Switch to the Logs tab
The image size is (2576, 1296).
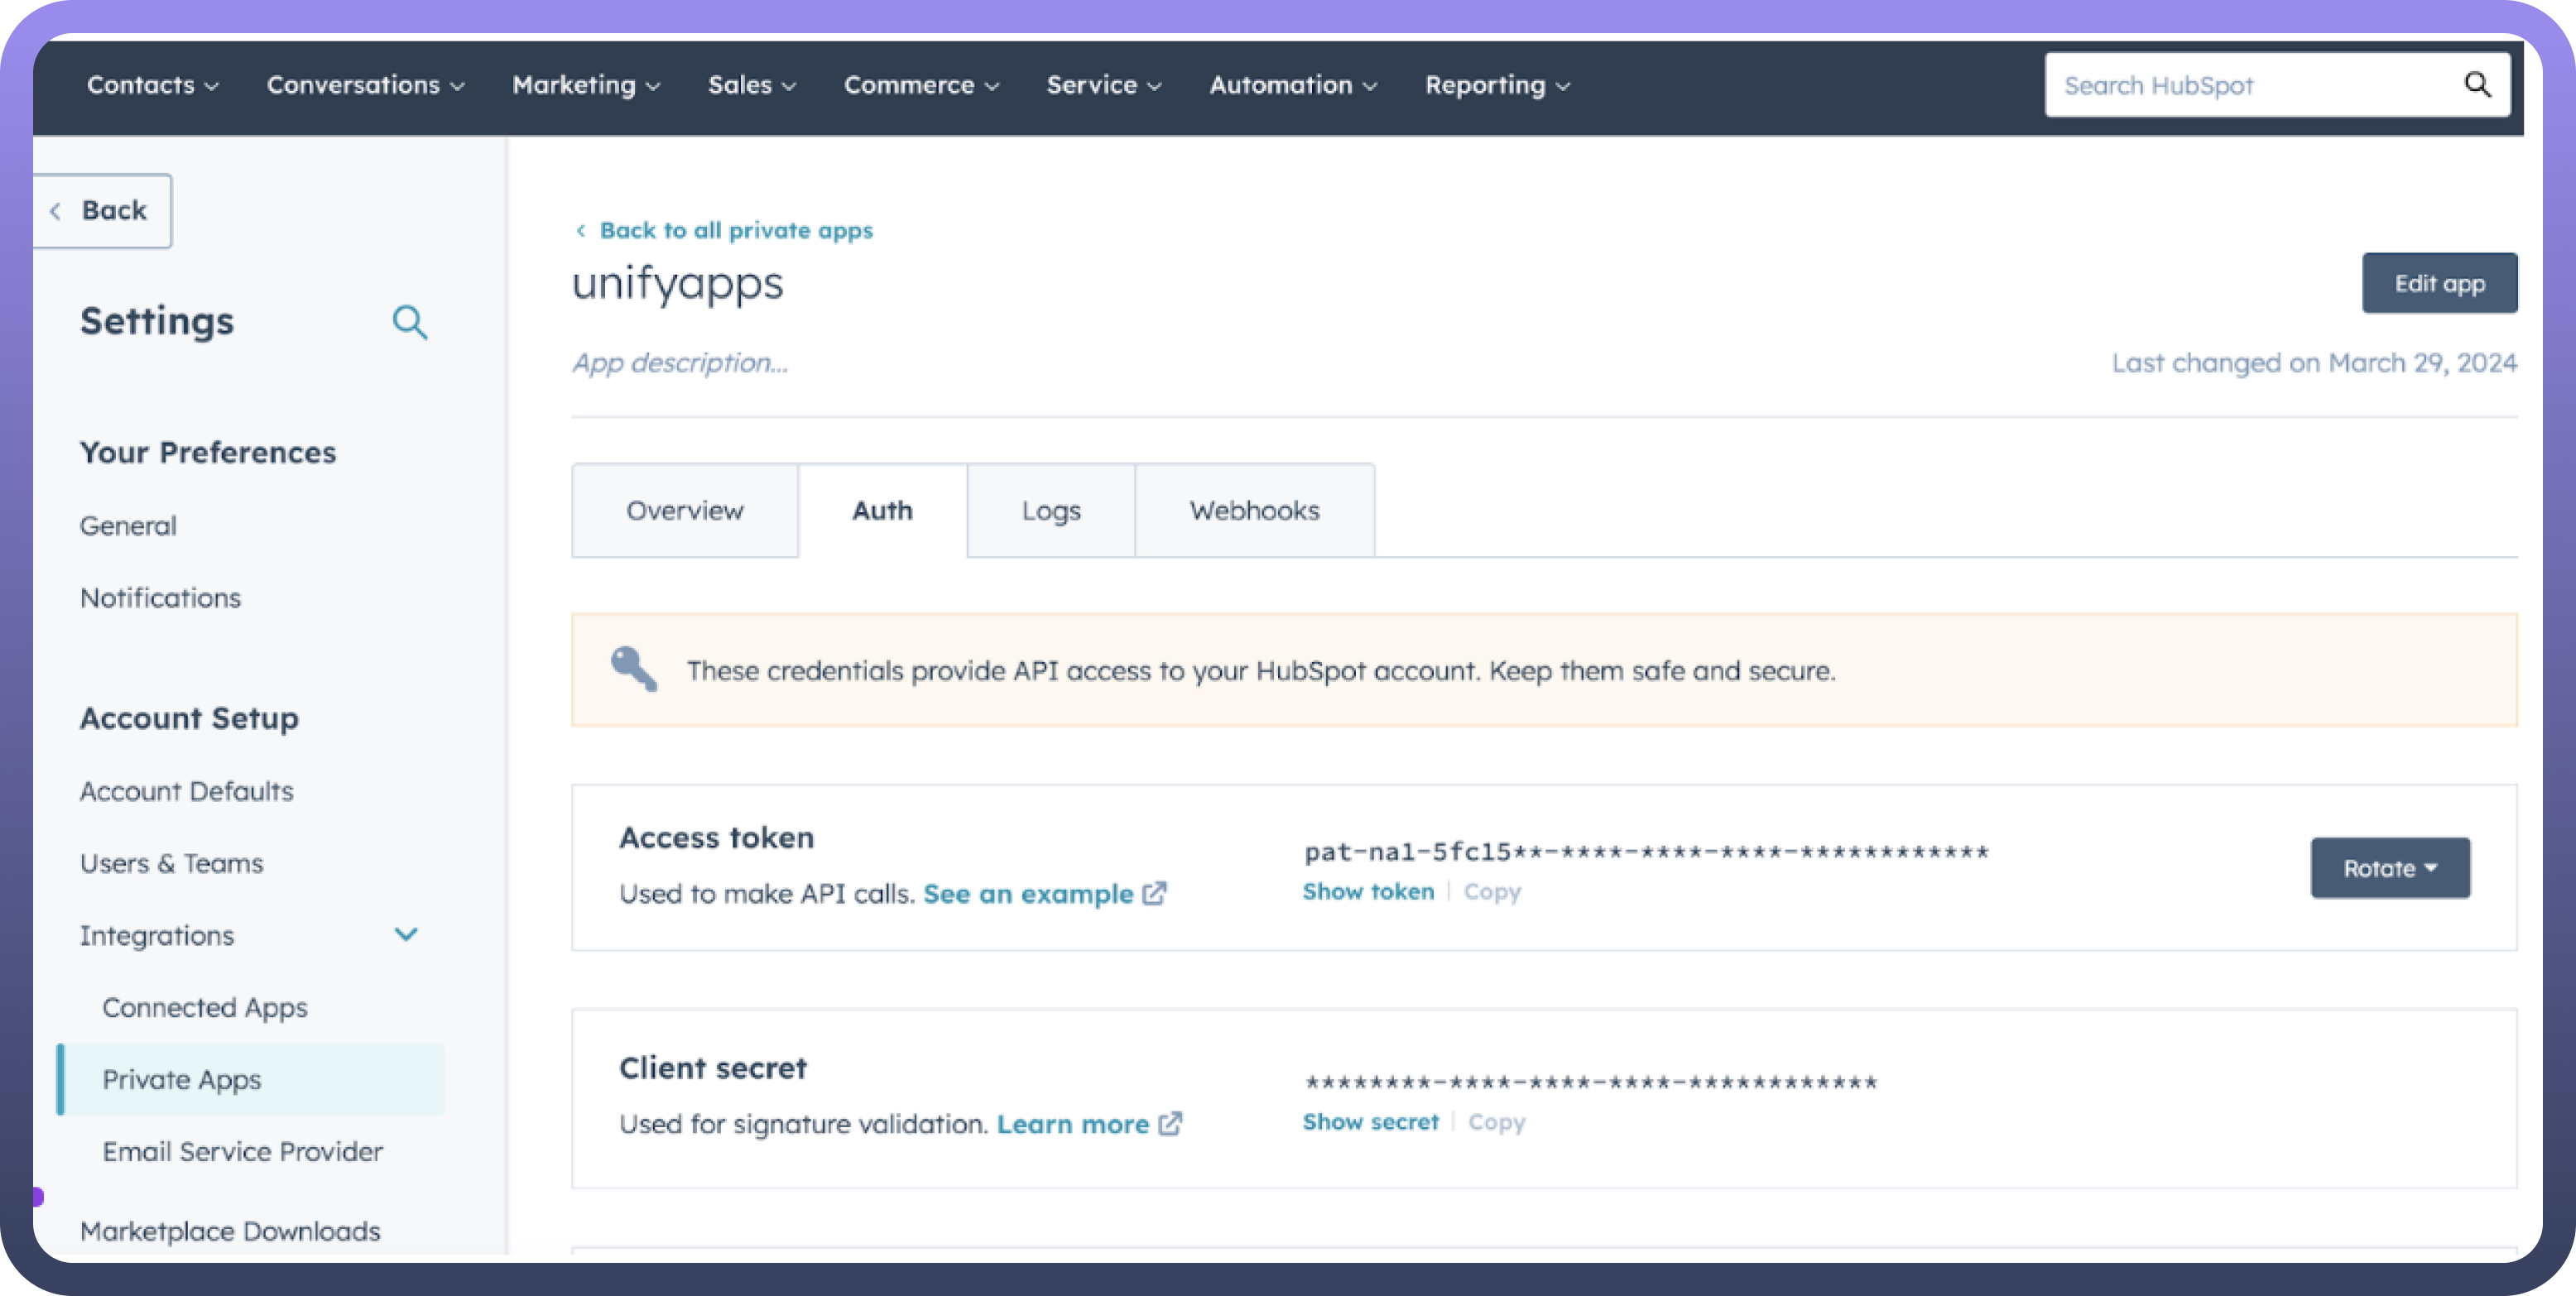pyautogui.click(x=1050, y=511)
